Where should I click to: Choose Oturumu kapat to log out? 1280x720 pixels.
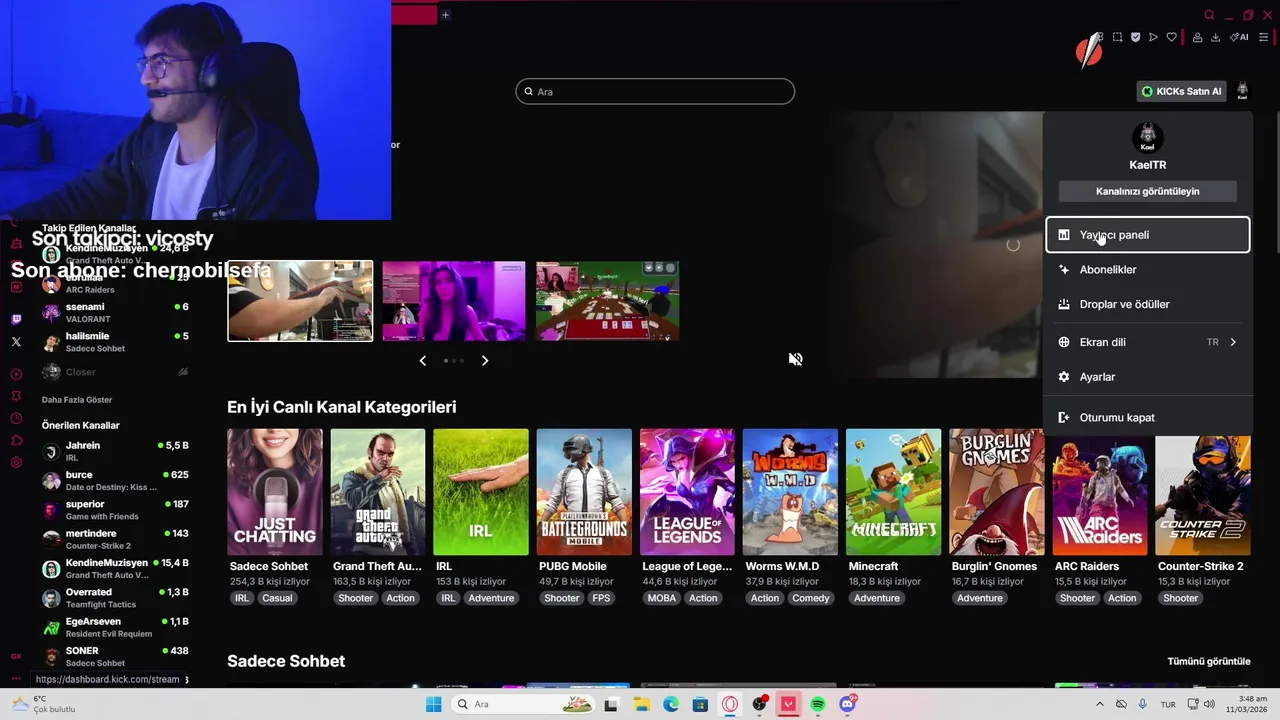click(x=1148, y=417)
